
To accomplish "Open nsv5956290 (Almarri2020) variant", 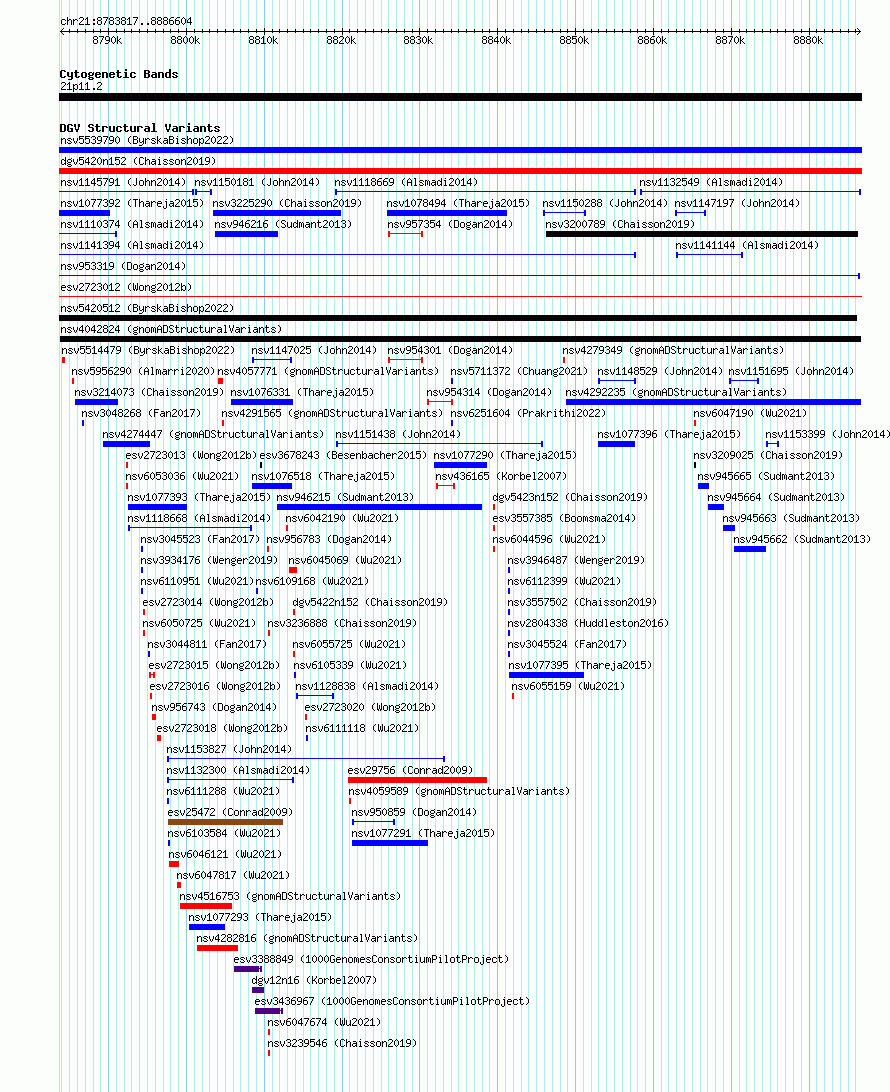I will tap(143, 370).
